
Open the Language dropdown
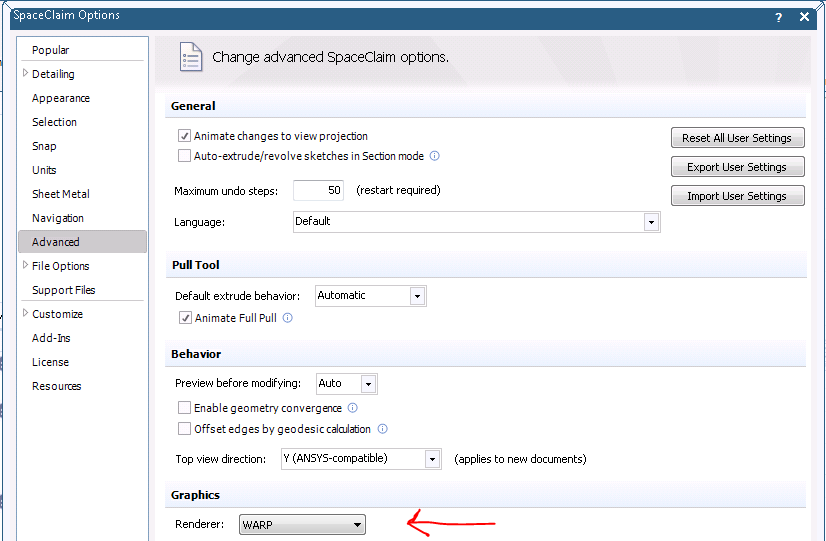pyautogui.click(x=651, y=222)
